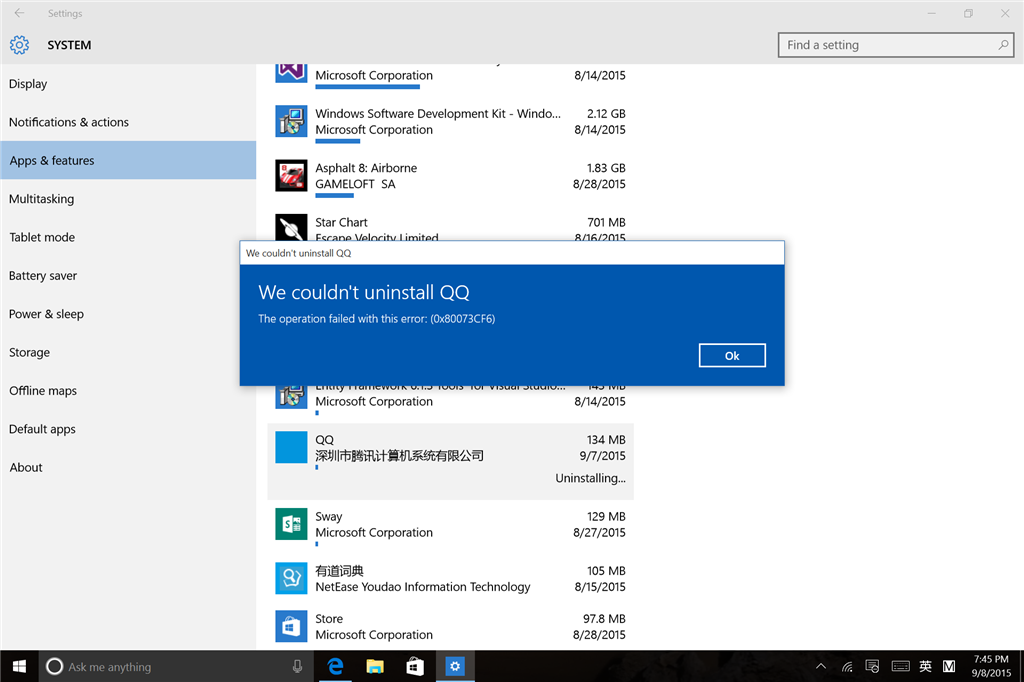
Task: Click the Visual Studio icon at list top
Action: click(291, 73)
